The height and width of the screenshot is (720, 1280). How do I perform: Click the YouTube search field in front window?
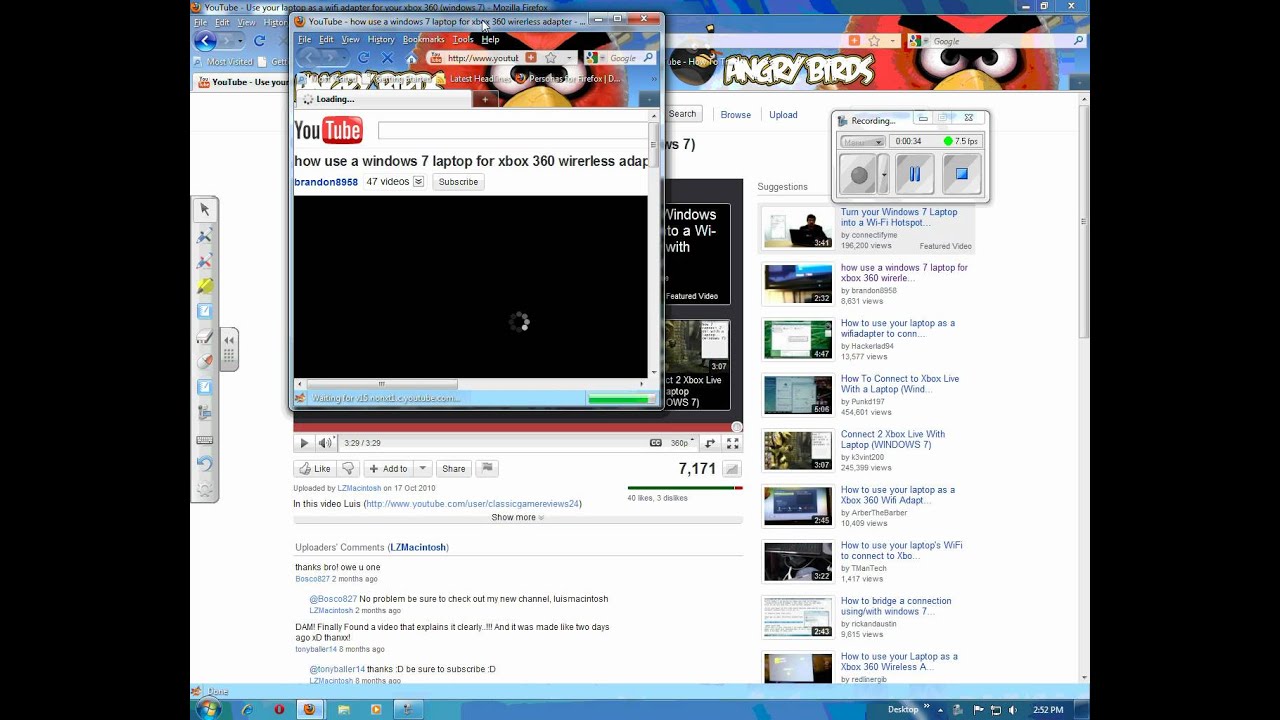[x=514, y=130]
